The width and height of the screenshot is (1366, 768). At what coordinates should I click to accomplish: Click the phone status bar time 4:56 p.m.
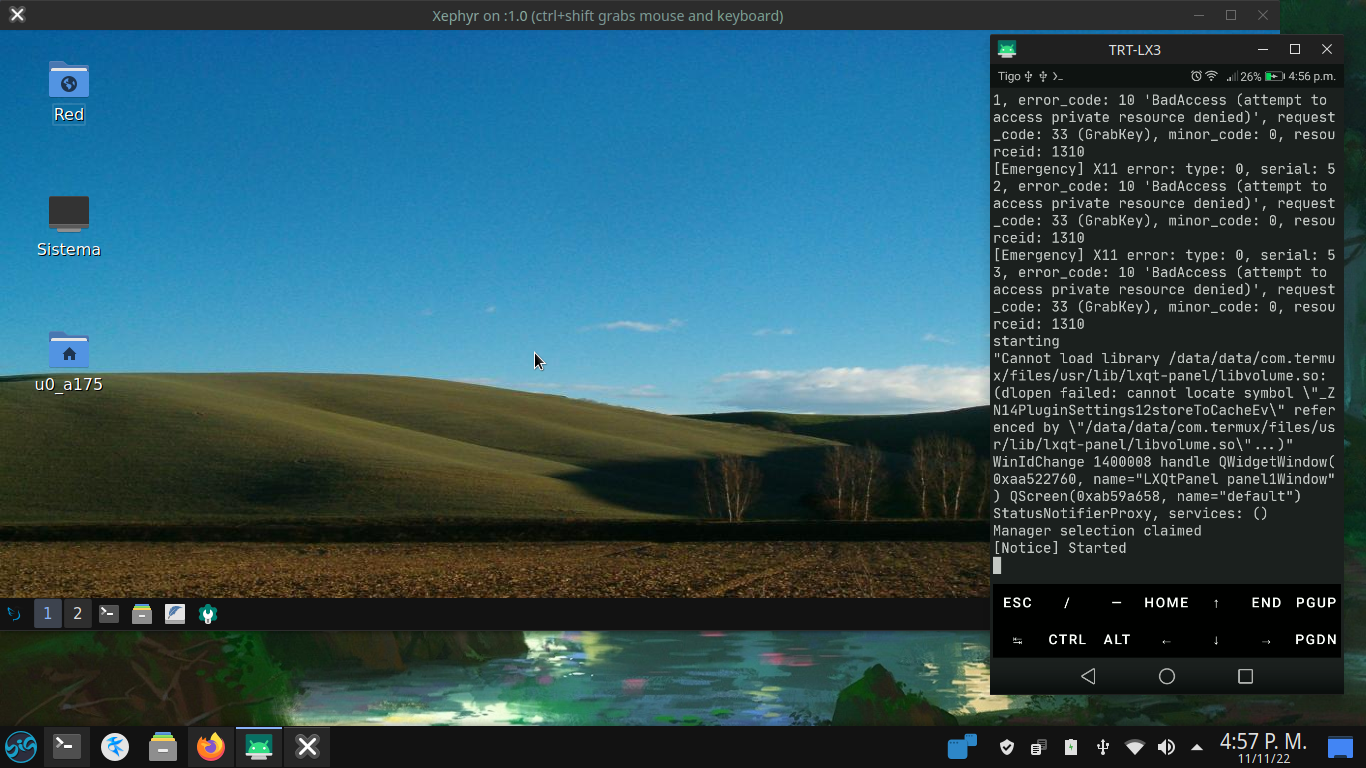tap(1312, 76)
